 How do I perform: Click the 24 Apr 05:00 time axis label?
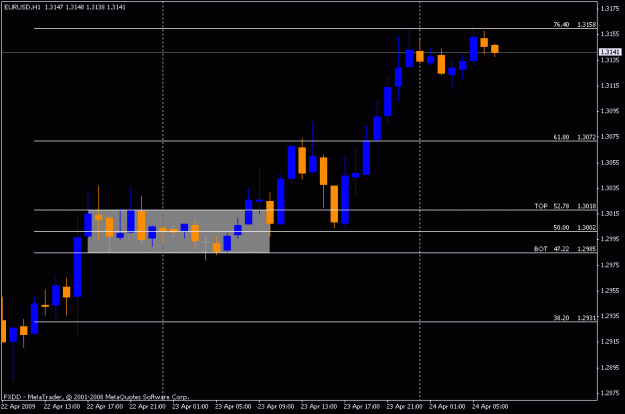[490, 406]
